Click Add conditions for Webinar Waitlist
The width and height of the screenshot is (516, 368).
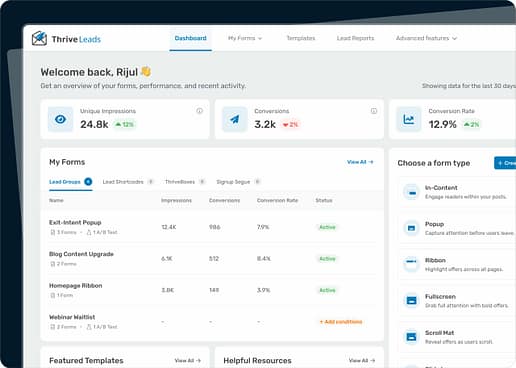click(x=341, y=322)
